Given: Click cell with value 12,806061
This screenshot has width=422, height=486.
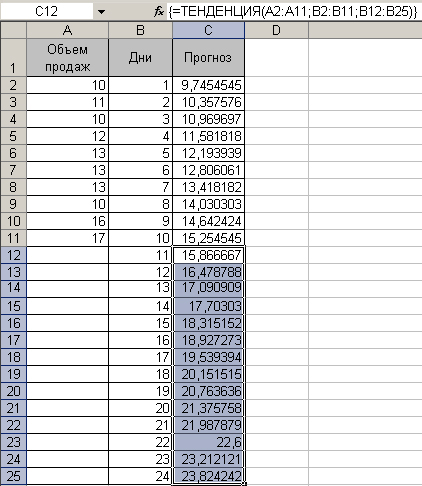Looking at the screenshot, I should [208, 170].
